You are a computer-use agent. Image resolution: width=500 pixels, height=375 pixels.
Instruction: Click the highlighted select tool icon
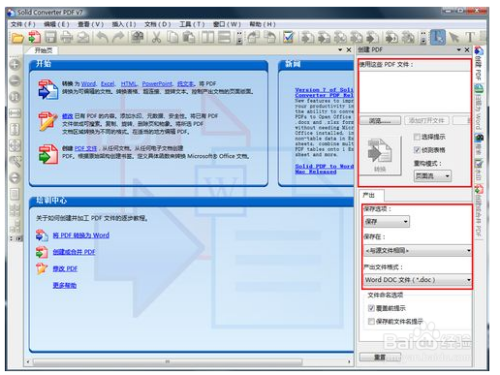pyautogui.click(x=438, y=37)
